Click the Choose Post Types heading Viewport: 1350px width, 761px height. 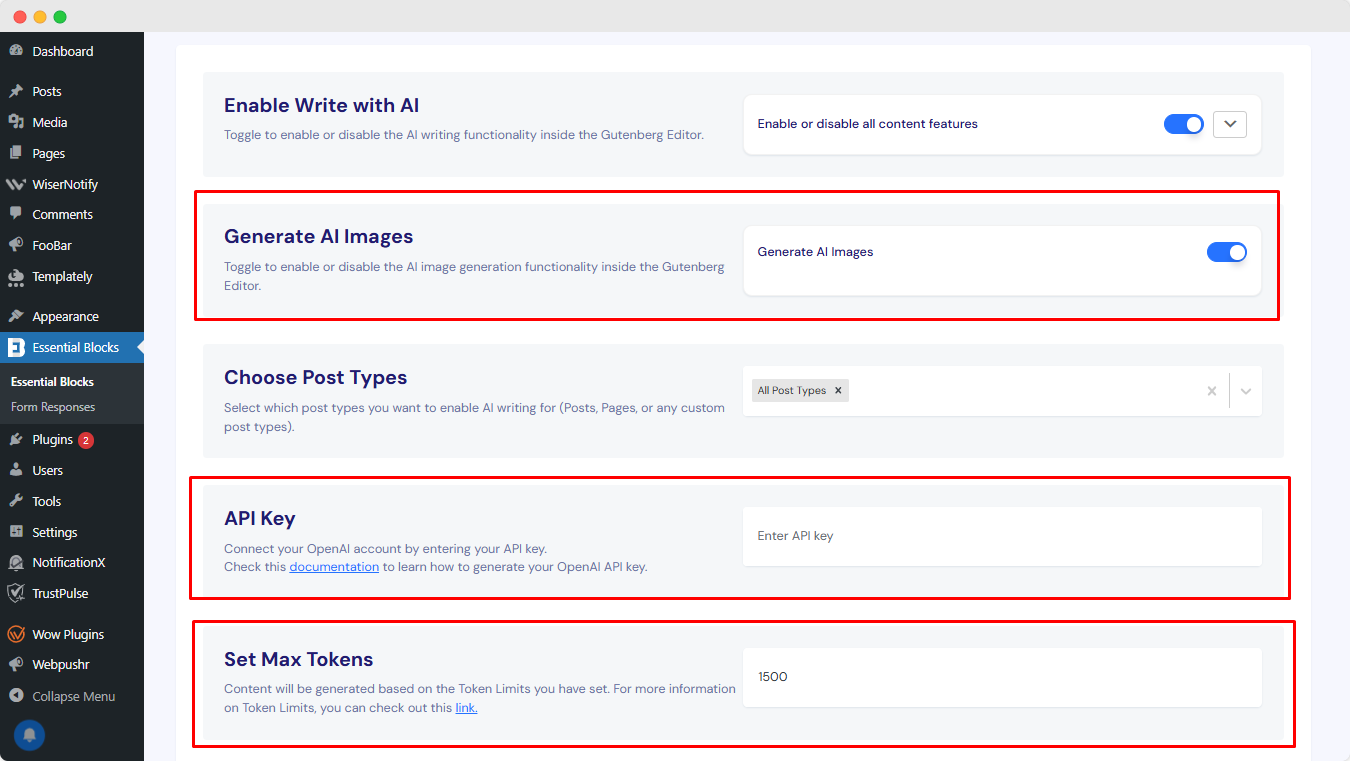(316, 377)
